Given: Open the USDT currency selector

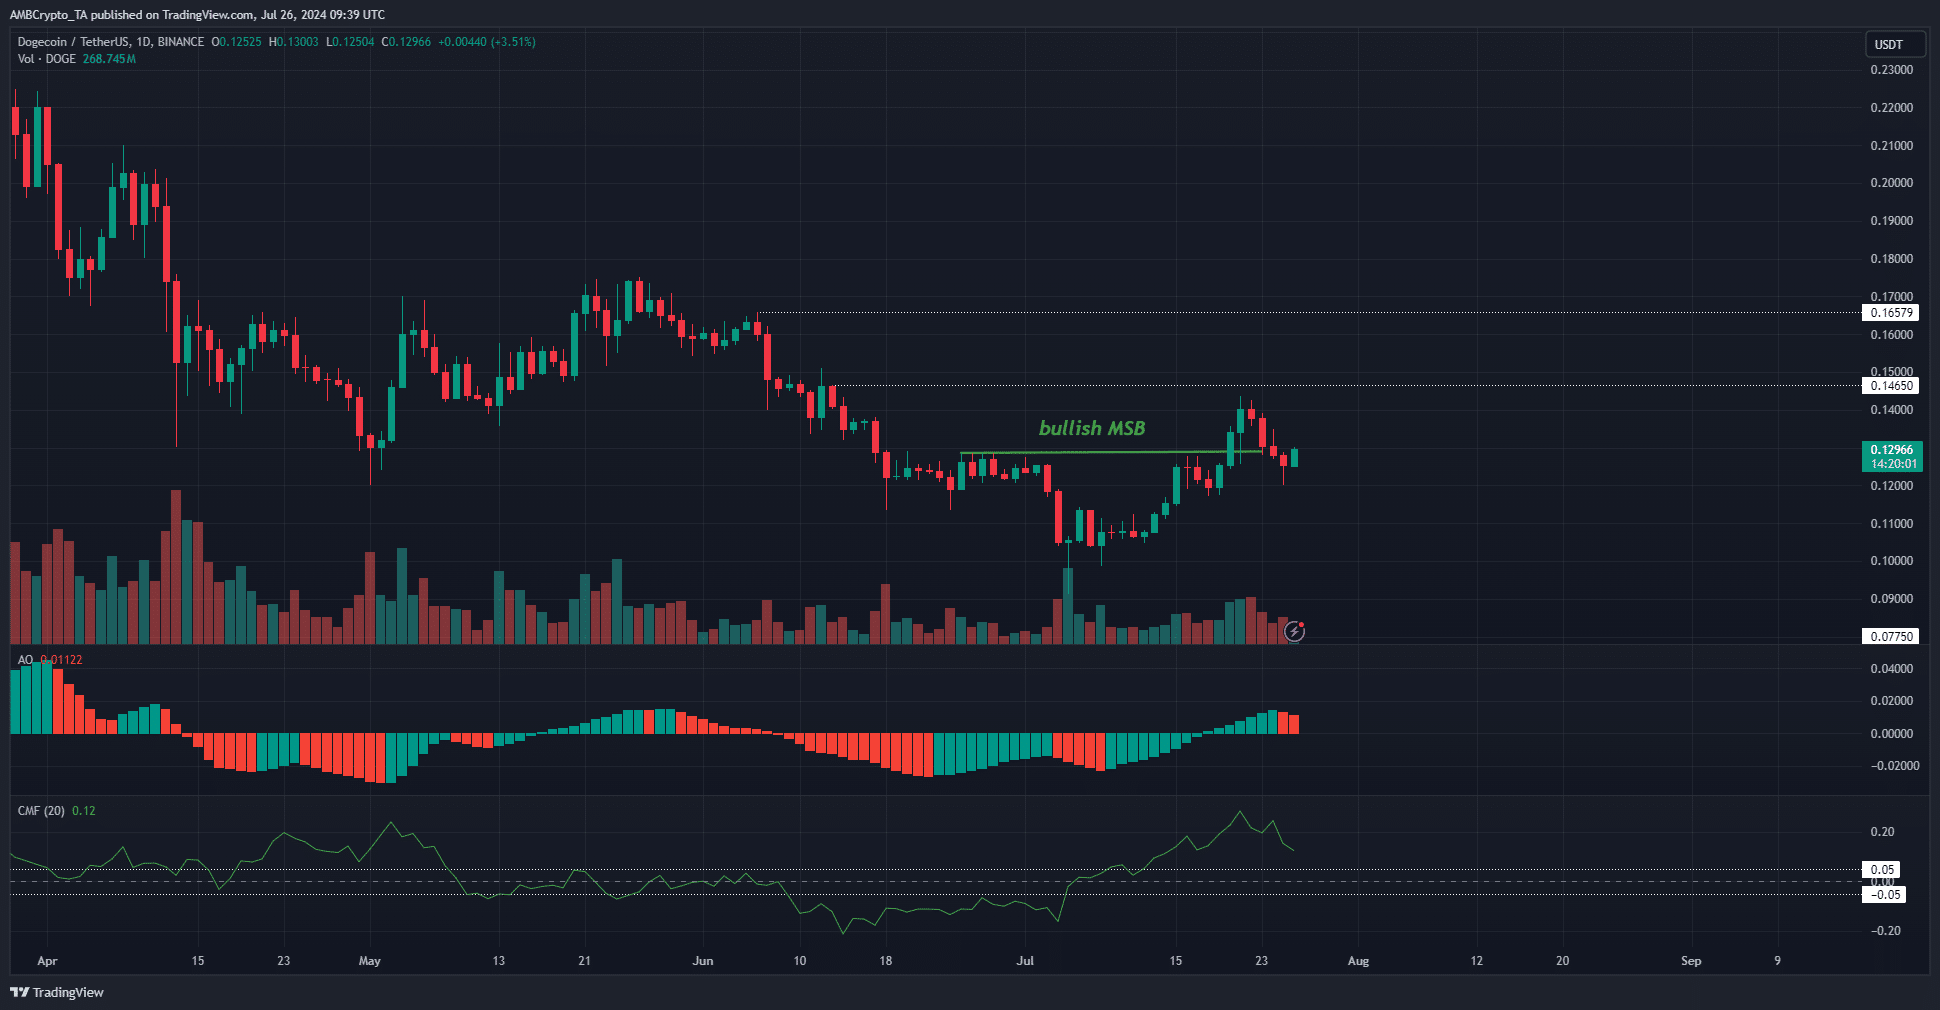Looking at the screenshot, I should (x=1895, y=44).
